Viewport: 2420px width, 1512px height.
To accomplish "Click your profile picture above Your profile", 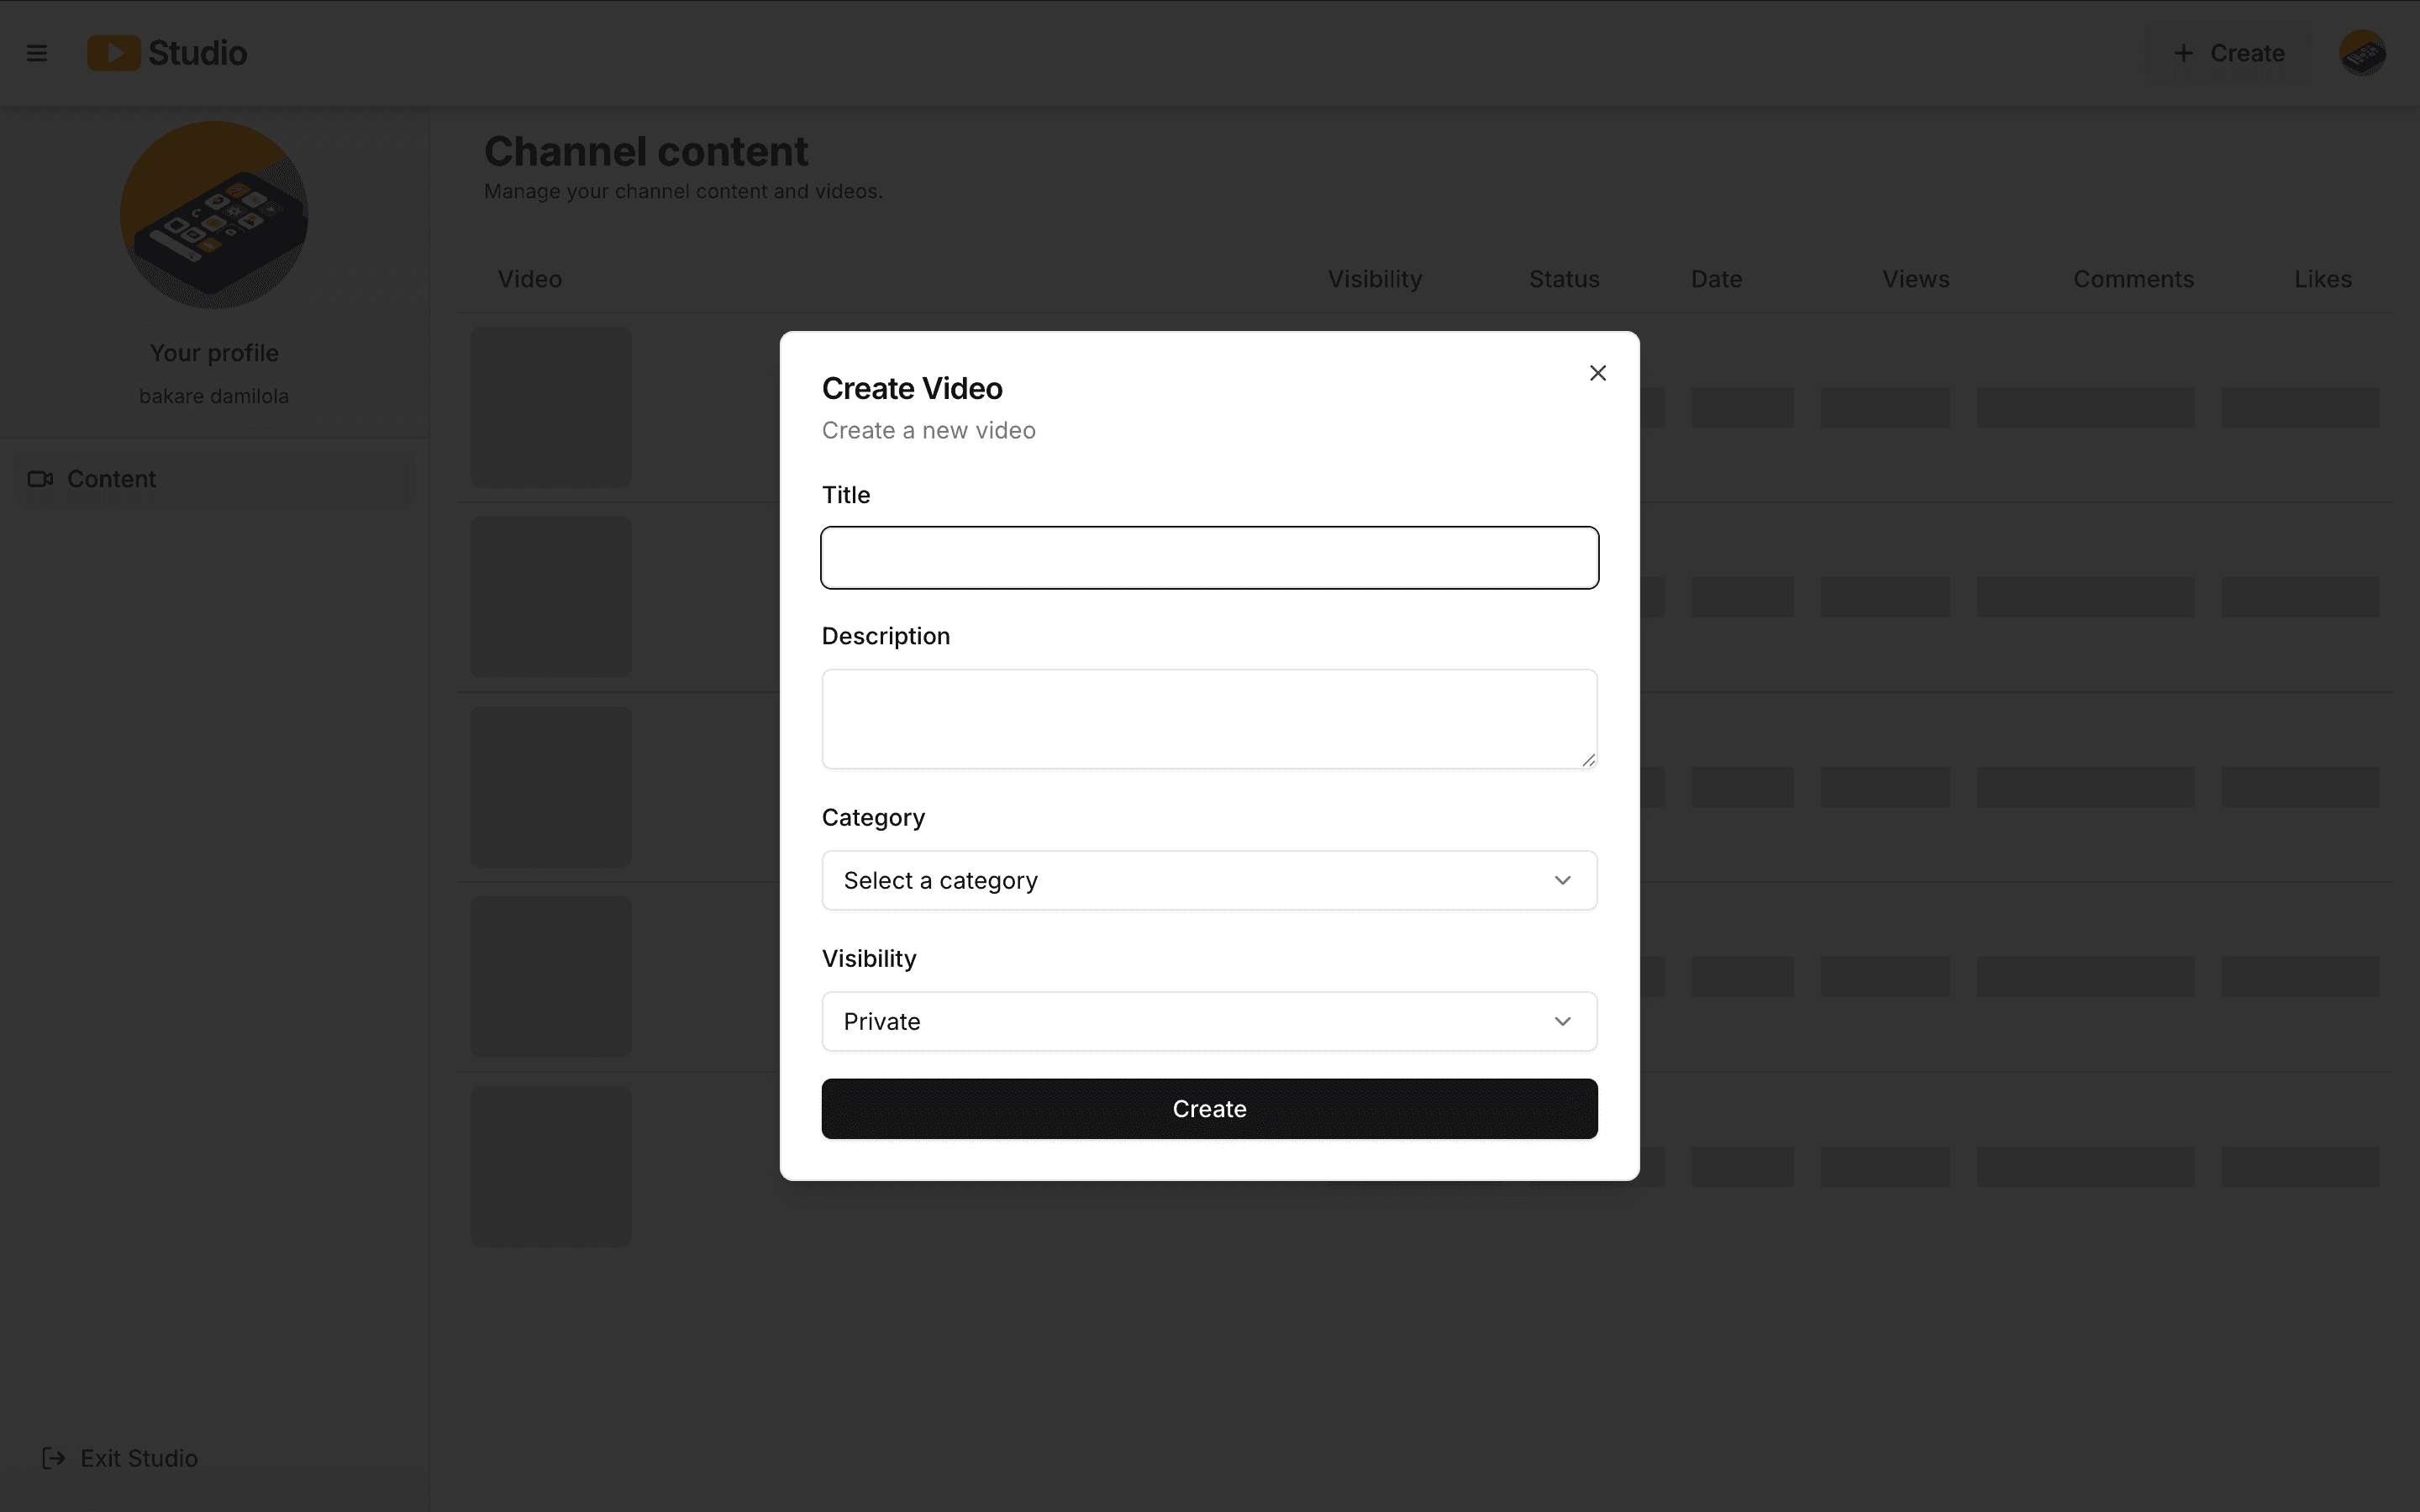I will [x=213, y=215].
